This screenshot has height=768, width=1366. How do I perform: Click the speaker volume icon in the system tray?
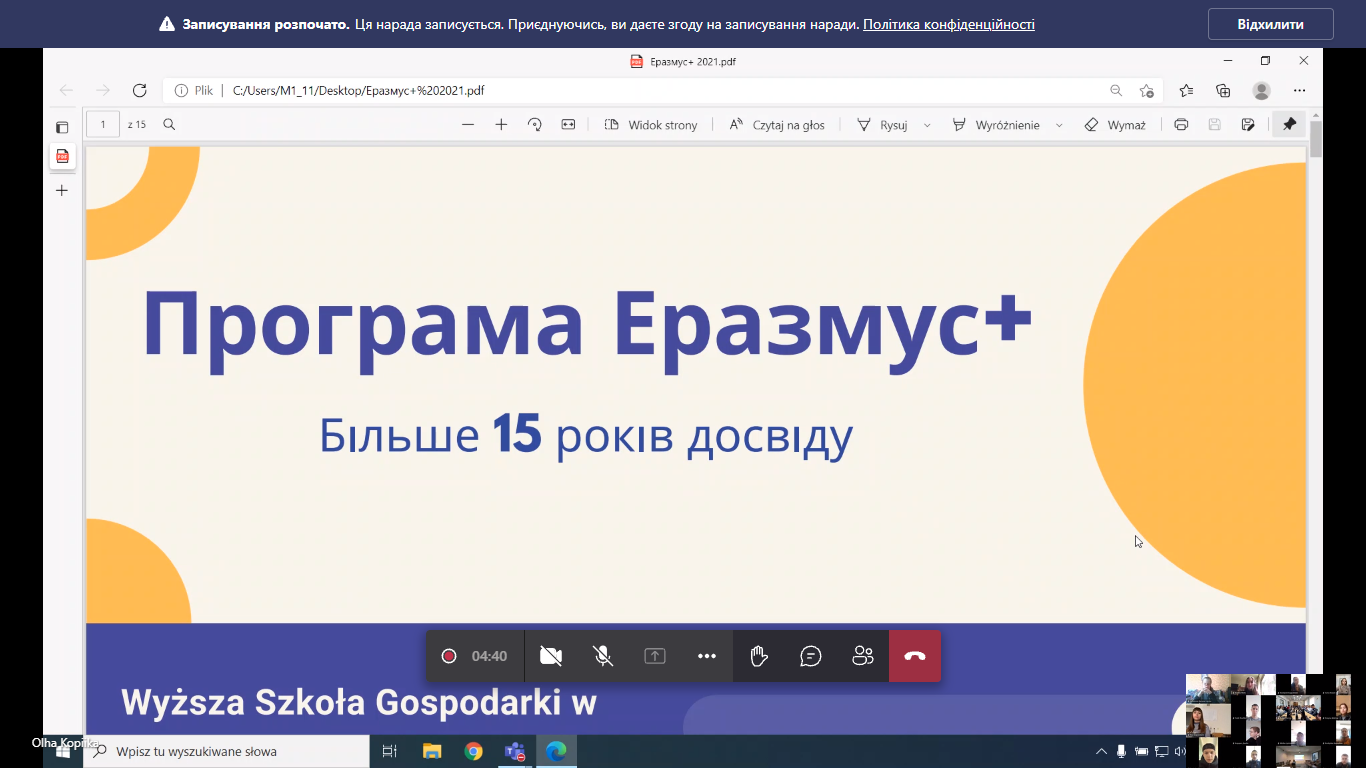point(1180,751)
